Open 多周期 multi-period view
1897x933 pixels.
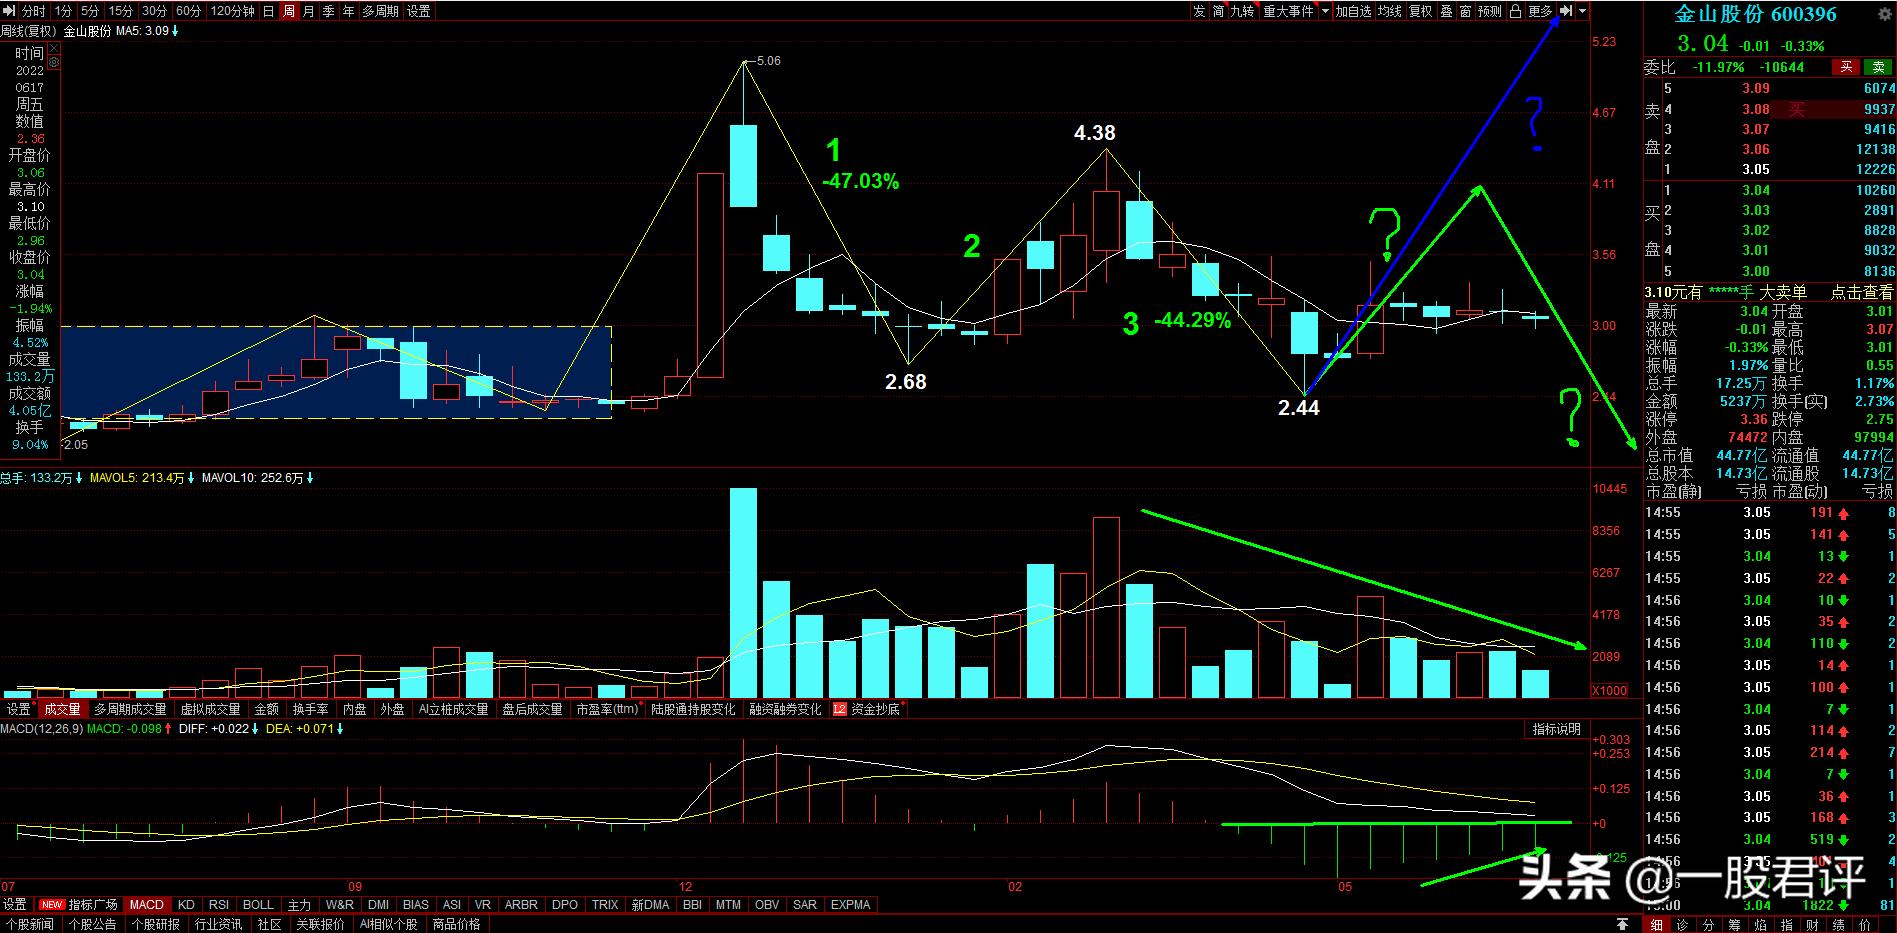click(380, 11)
